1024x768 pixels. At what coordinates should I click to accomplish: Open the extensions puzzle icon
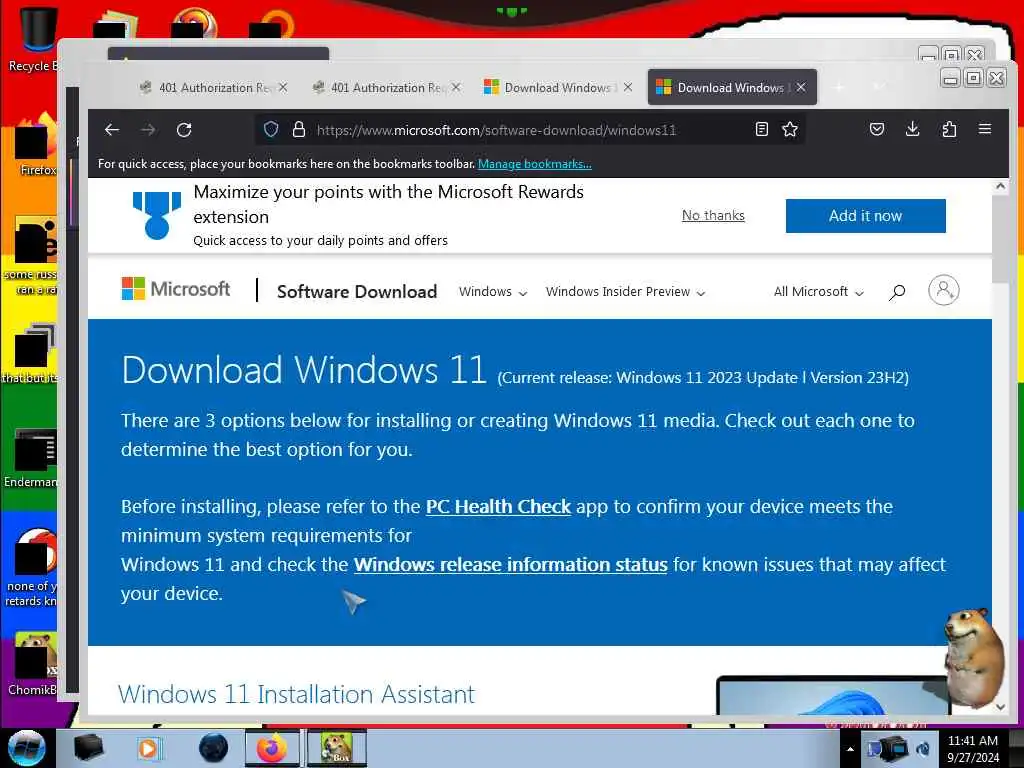(x=949, y=129)
